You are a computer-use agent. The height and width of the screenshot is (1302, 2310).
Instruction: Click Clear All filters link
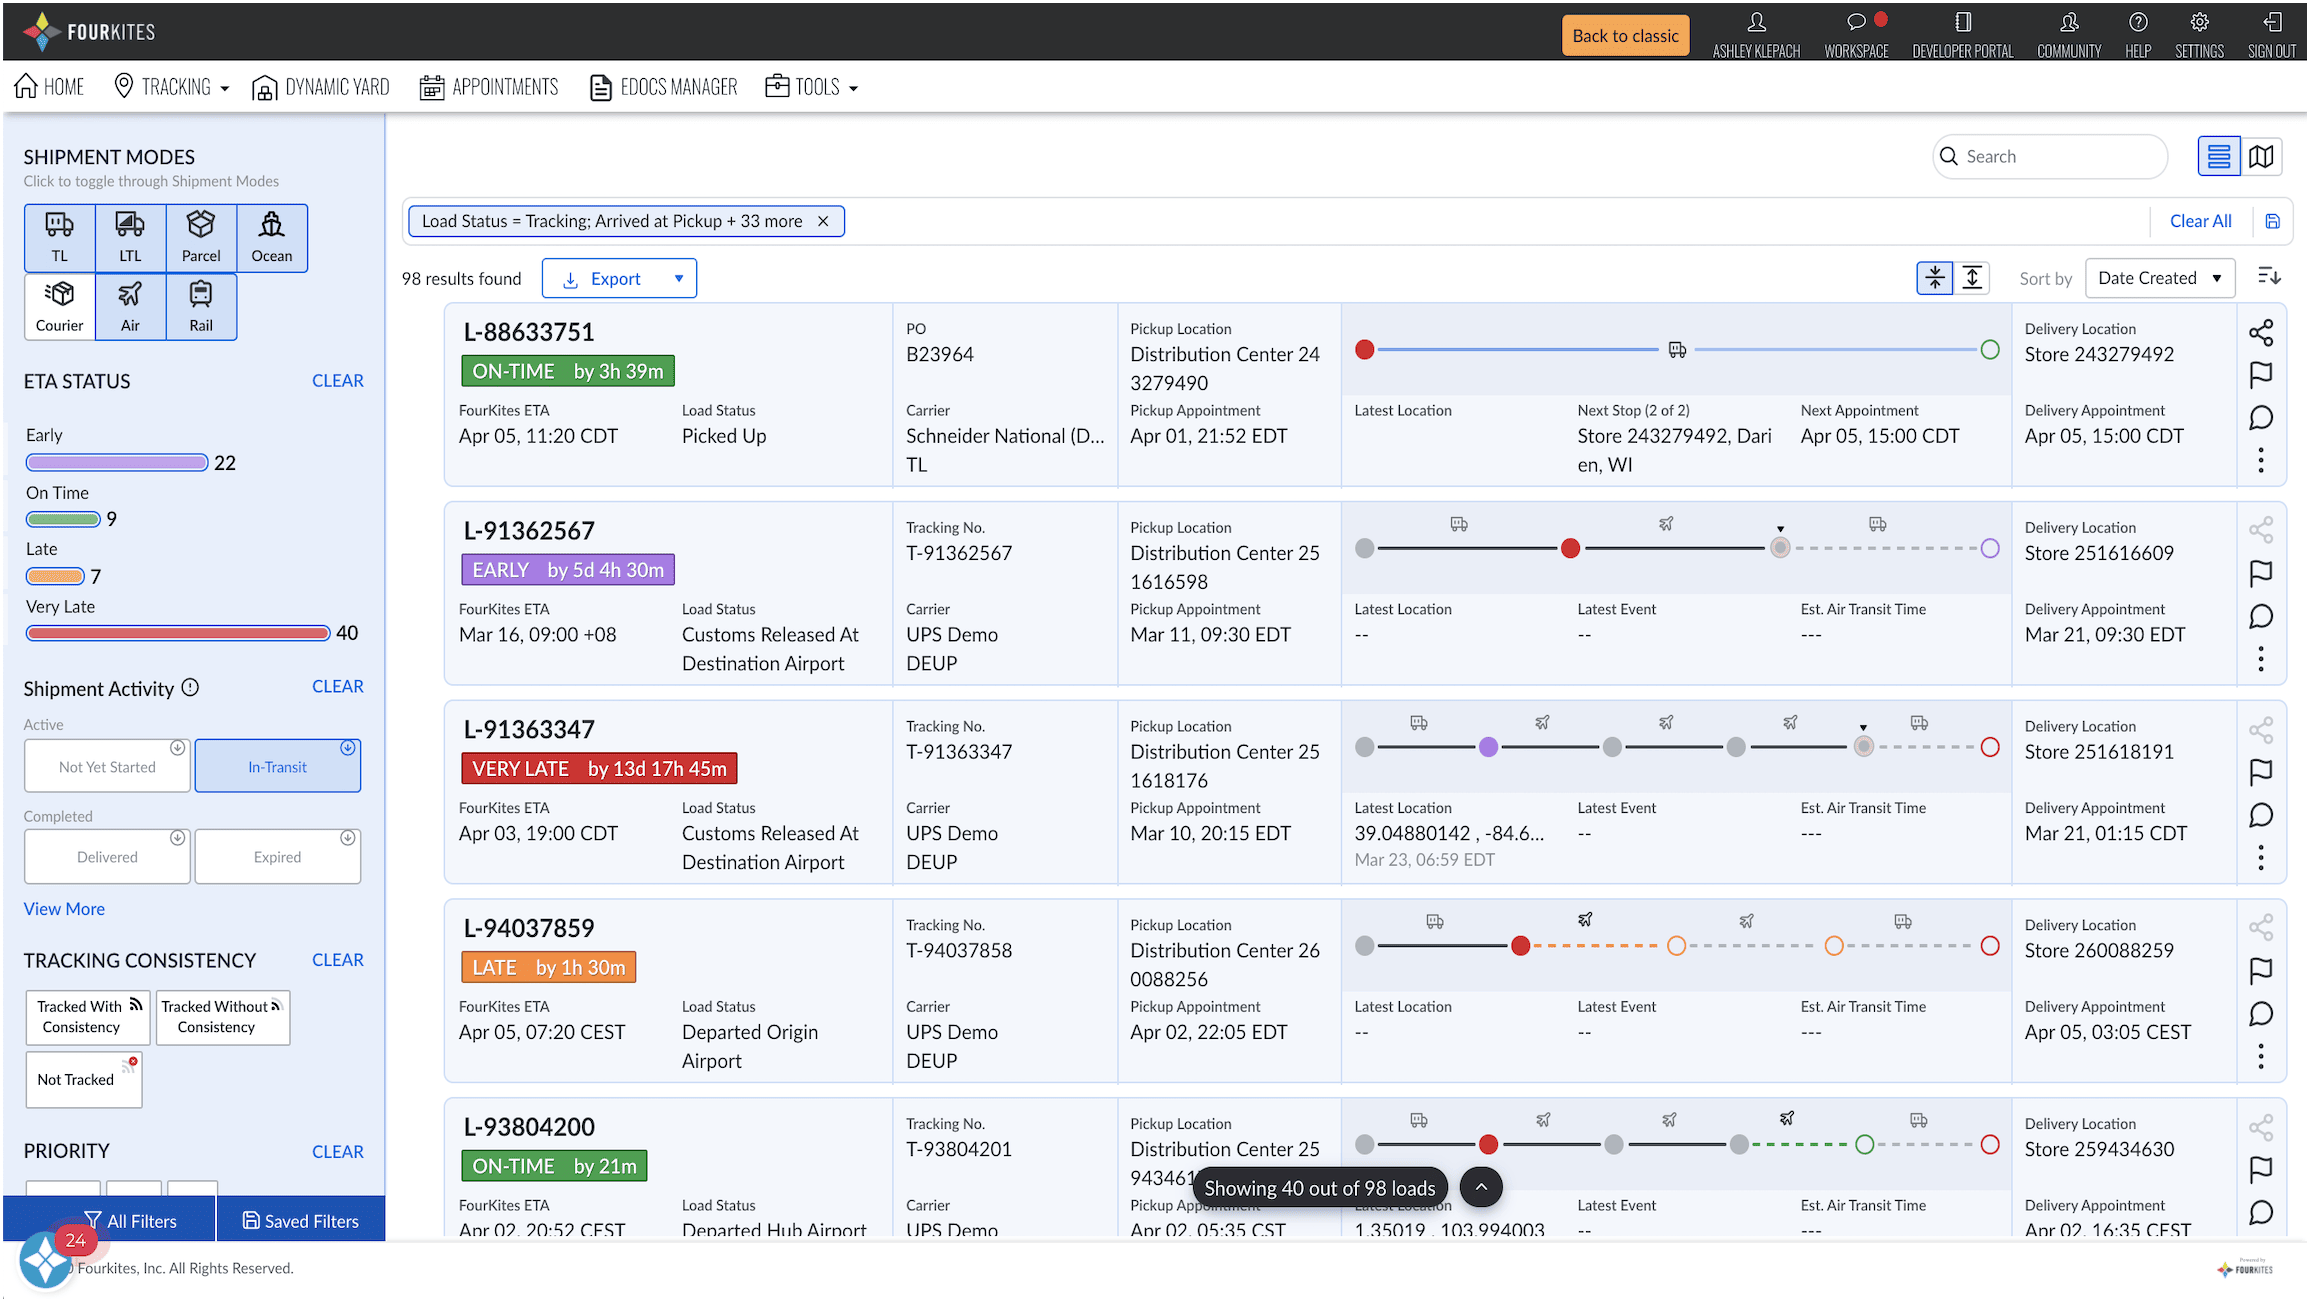coord(2200,221)
